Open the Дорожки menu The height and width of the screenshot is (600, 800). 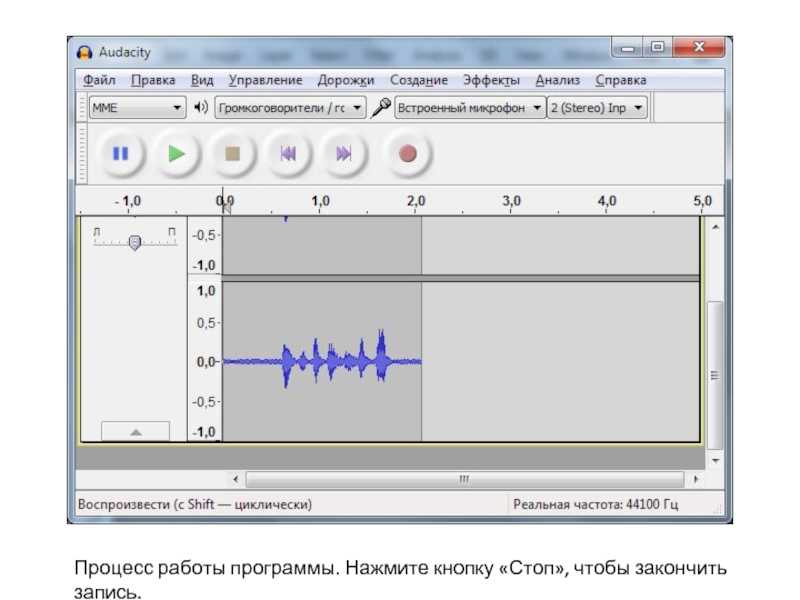coord(346,80)
